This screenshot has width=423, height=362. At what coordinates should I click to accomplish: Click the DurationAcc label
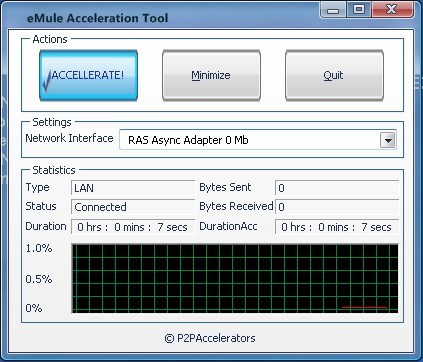coord(228,226)
